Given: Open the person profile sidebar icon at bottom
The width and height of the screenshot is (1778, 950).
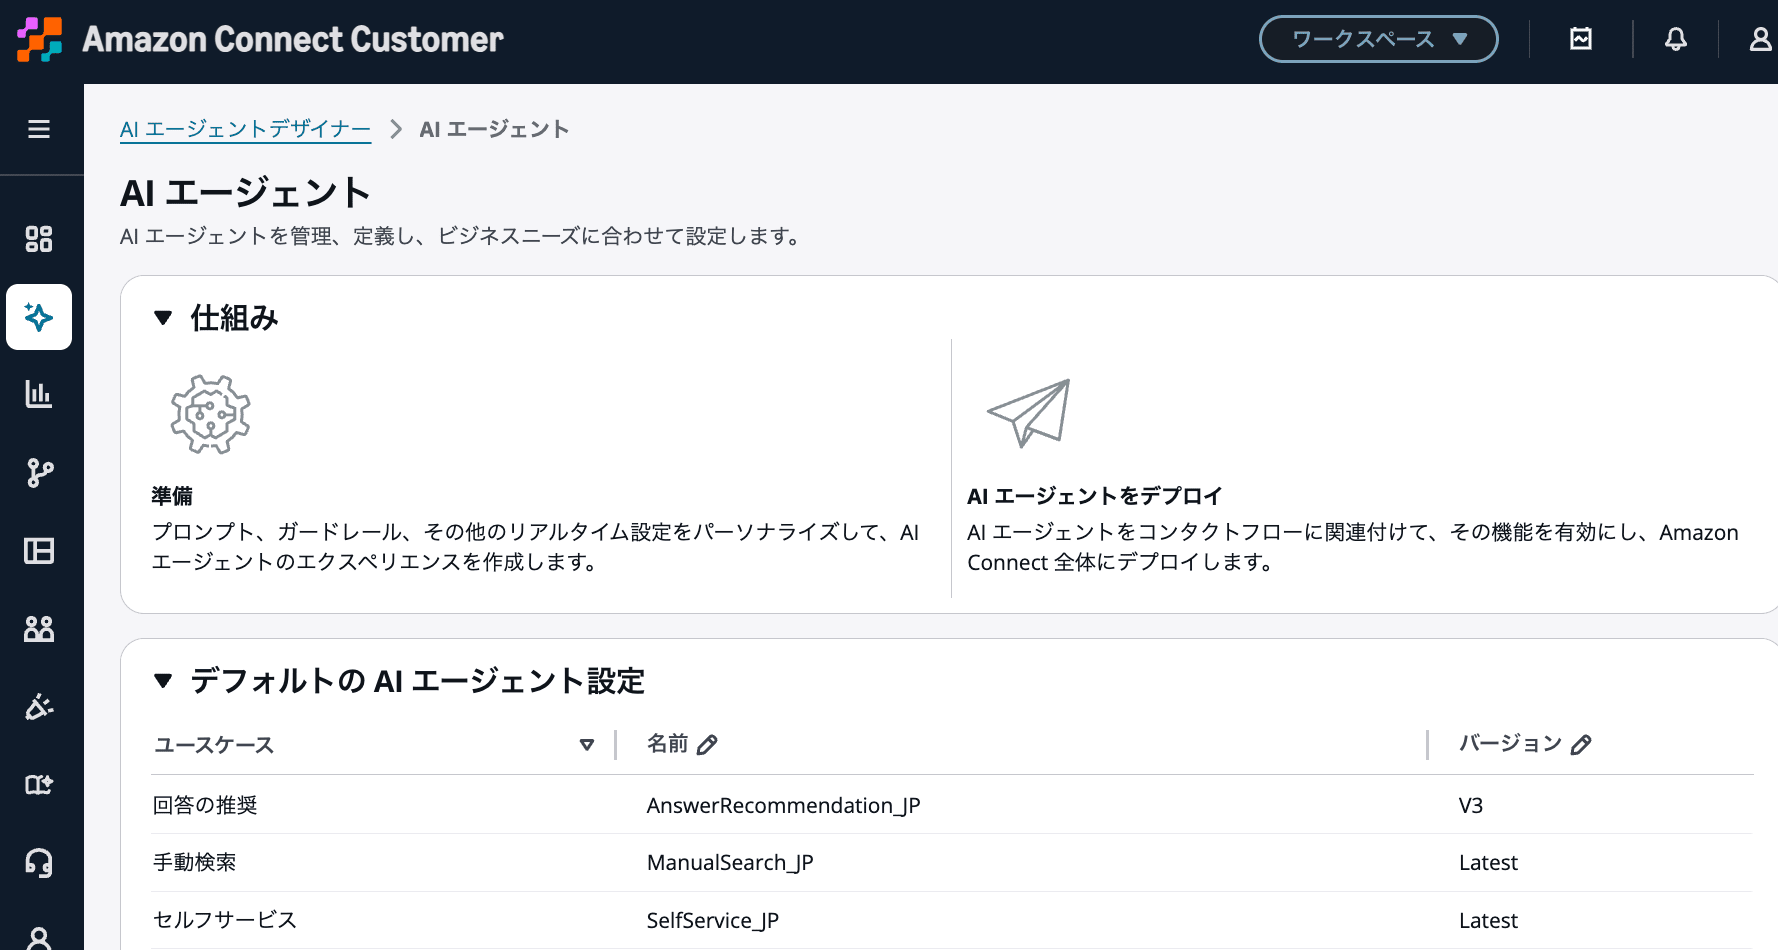Looking at the screenshot, I should click(39, 938).
